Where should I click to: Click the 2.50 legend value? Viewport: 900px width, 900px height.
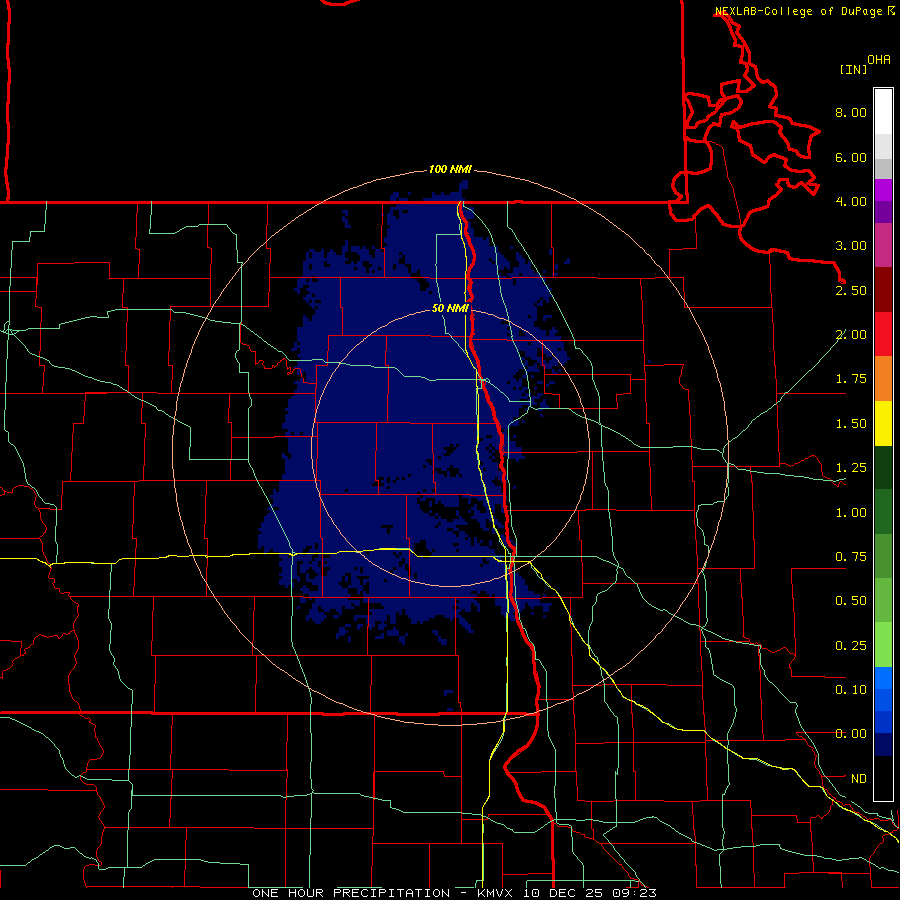point(851,290)
